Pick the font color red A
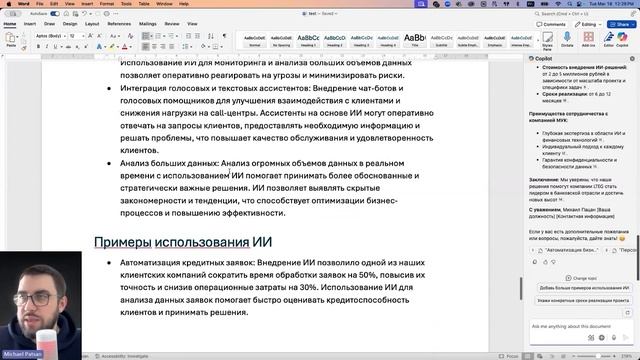This screenshot has width=640, height=360. pos(125,47)
